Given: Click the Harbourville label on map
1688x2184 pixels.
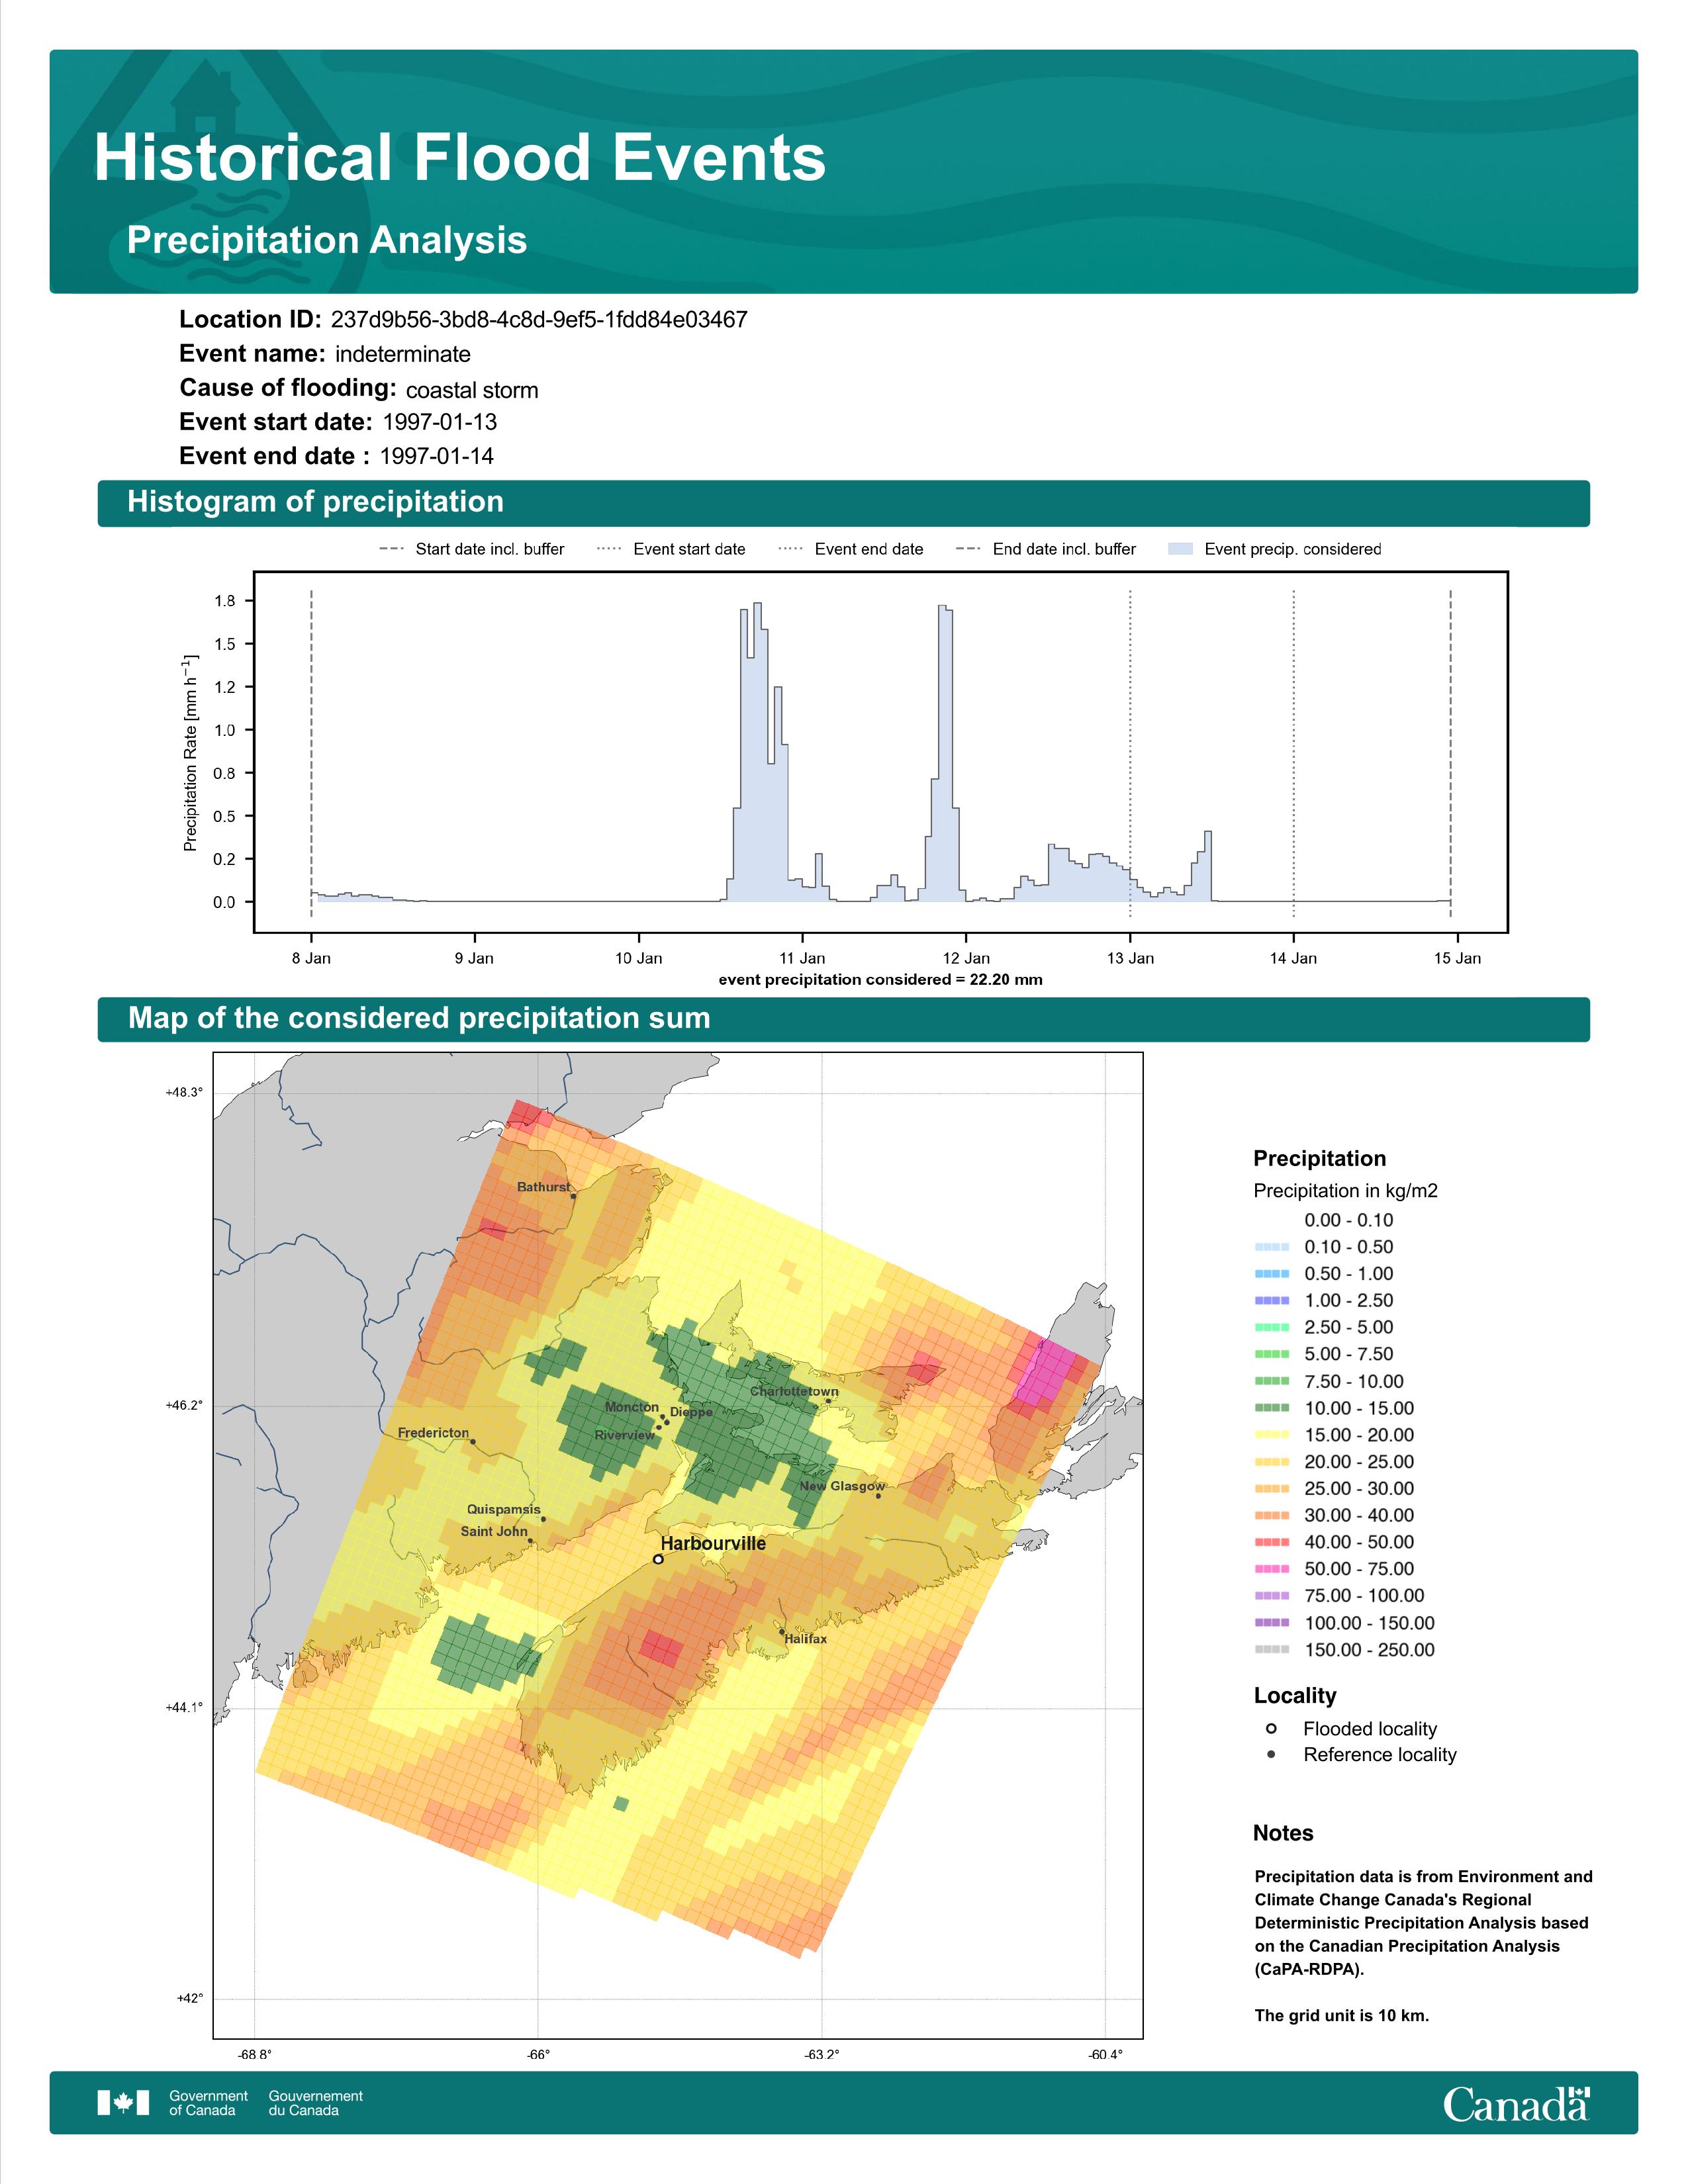Looking at the screenshot, I should (x=713, y=1543).
